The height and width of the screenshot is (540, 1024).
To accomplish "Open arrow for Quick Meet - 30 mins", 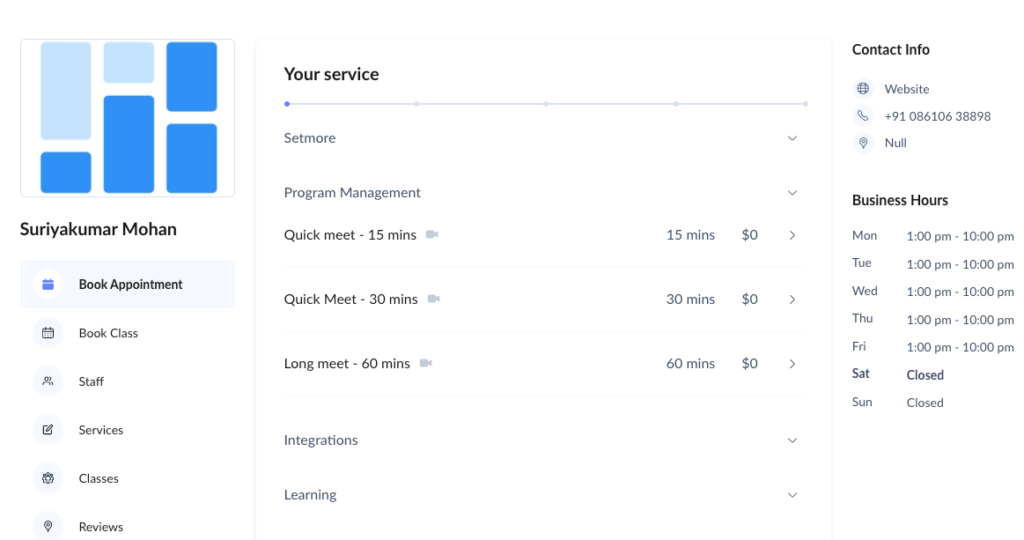I will point(792,300).
